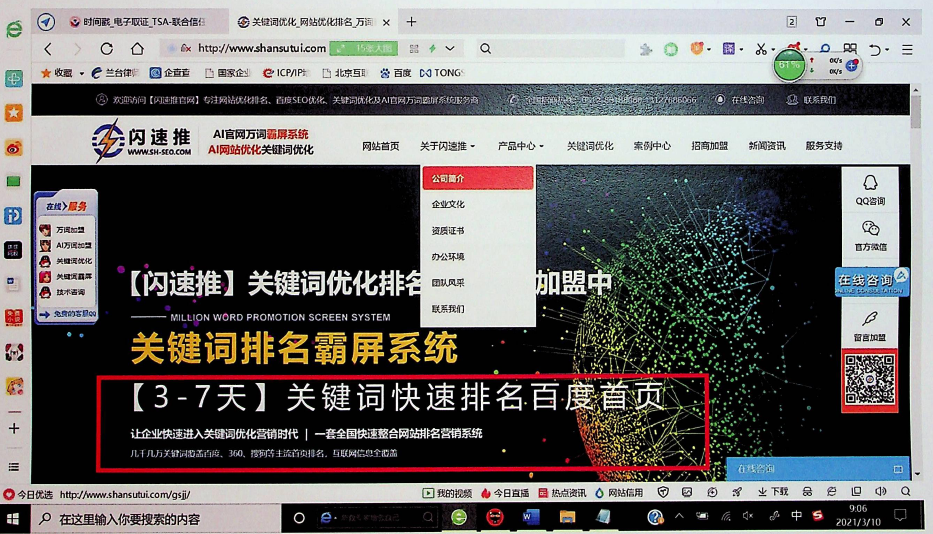Click the address bar URL www.shansutui.com
This screenshot has width=933, height=534.
[262, 48]
